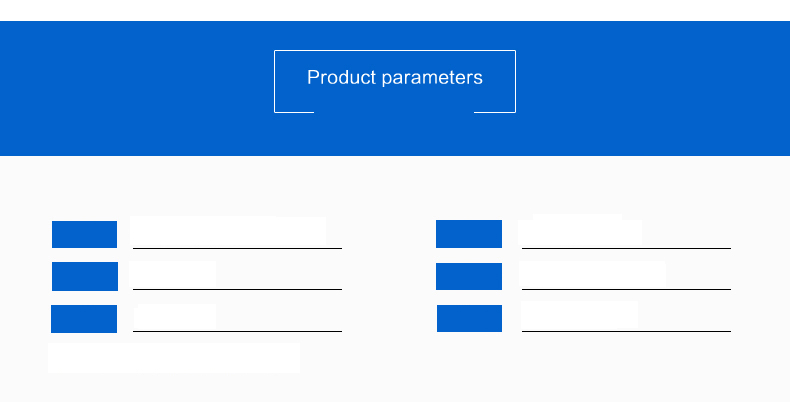Screen dimensions: 790x402
Task: Click the second white value field, left column
Action: point(173,274)
